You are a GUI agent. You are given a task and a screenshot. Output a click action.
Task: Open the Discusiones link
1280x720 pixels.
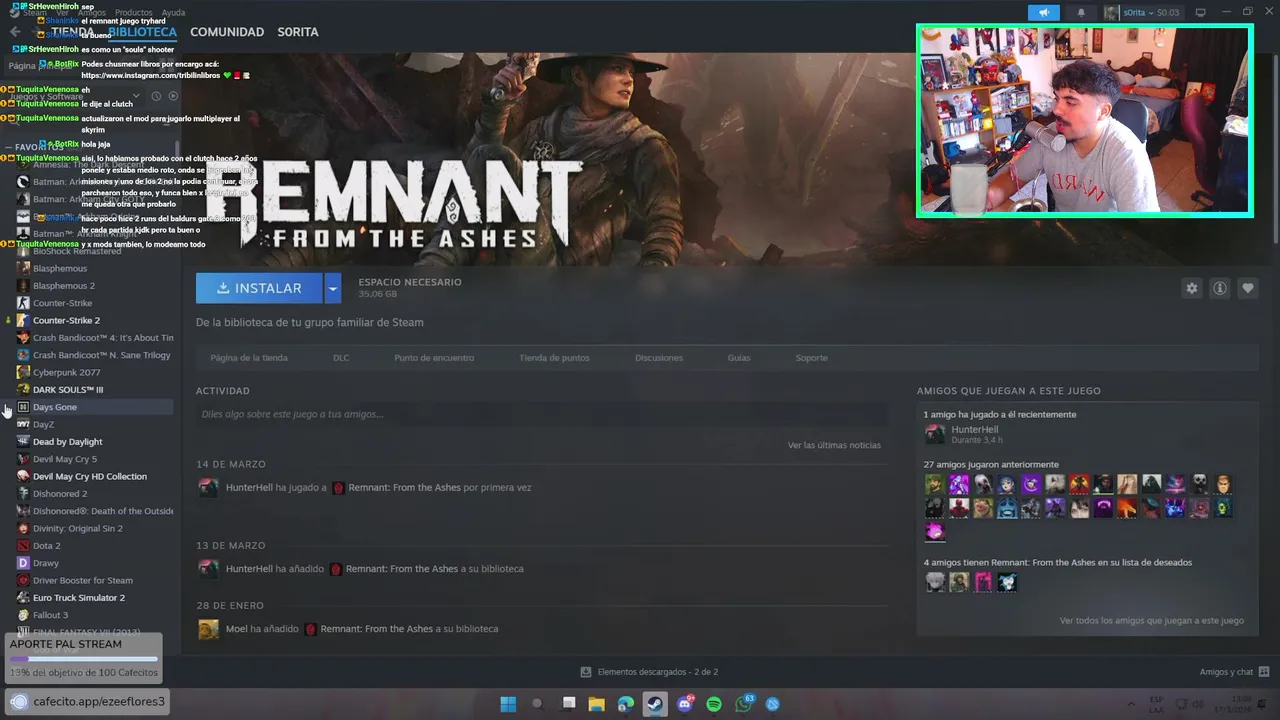click(x=659, y=358)
